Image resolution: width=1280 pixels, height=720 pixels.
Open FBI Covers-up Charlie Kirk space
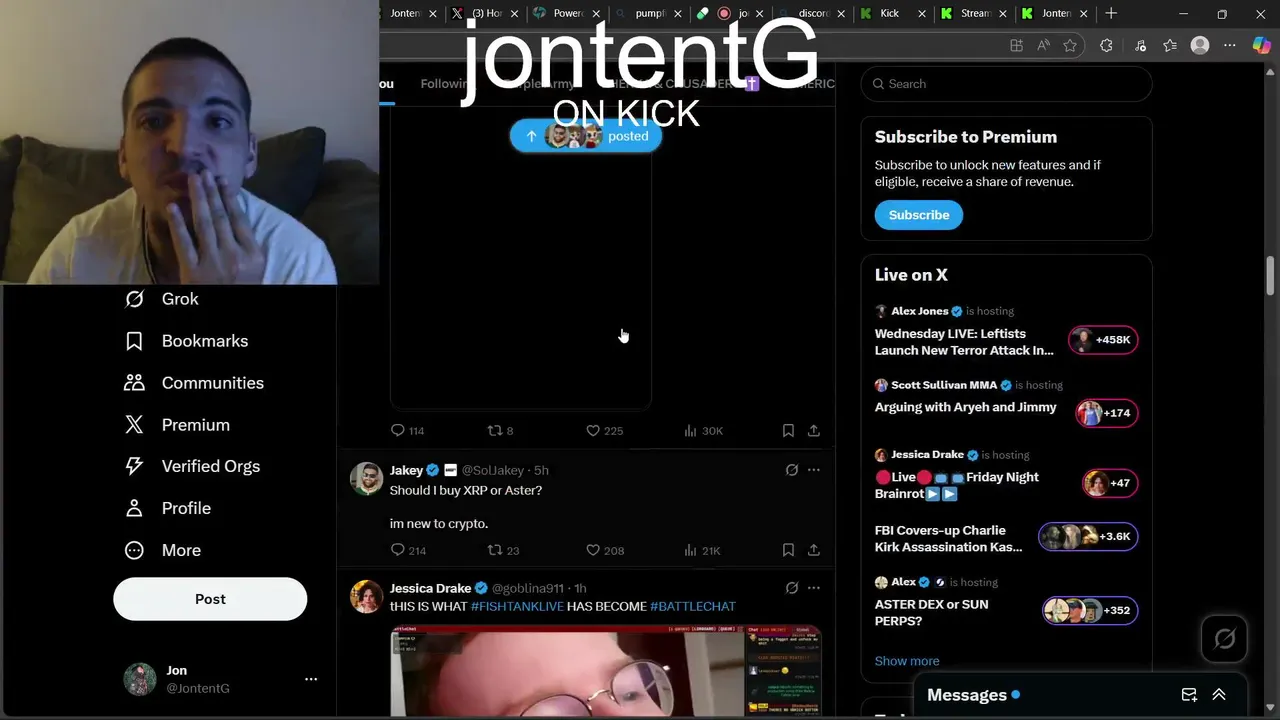pos(1006,538)
